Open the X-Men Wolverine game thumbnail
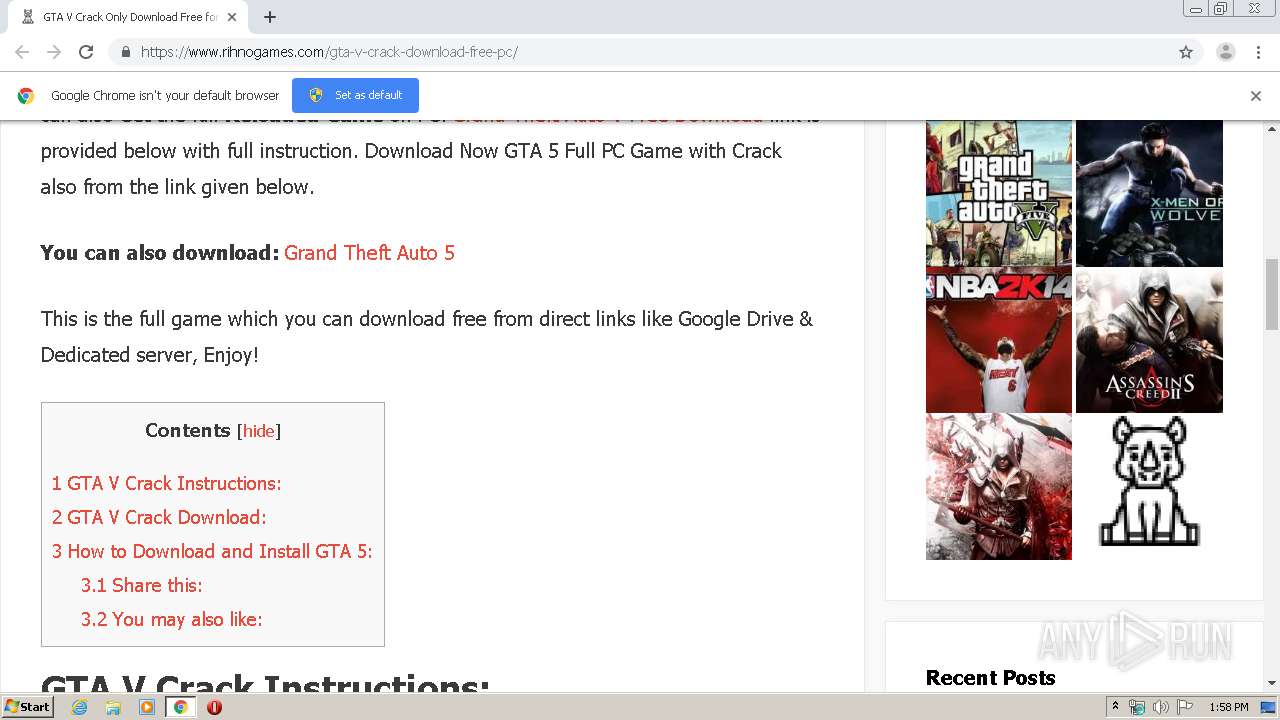Screen dimensions: 1280x720 [x=1149, y=193]
